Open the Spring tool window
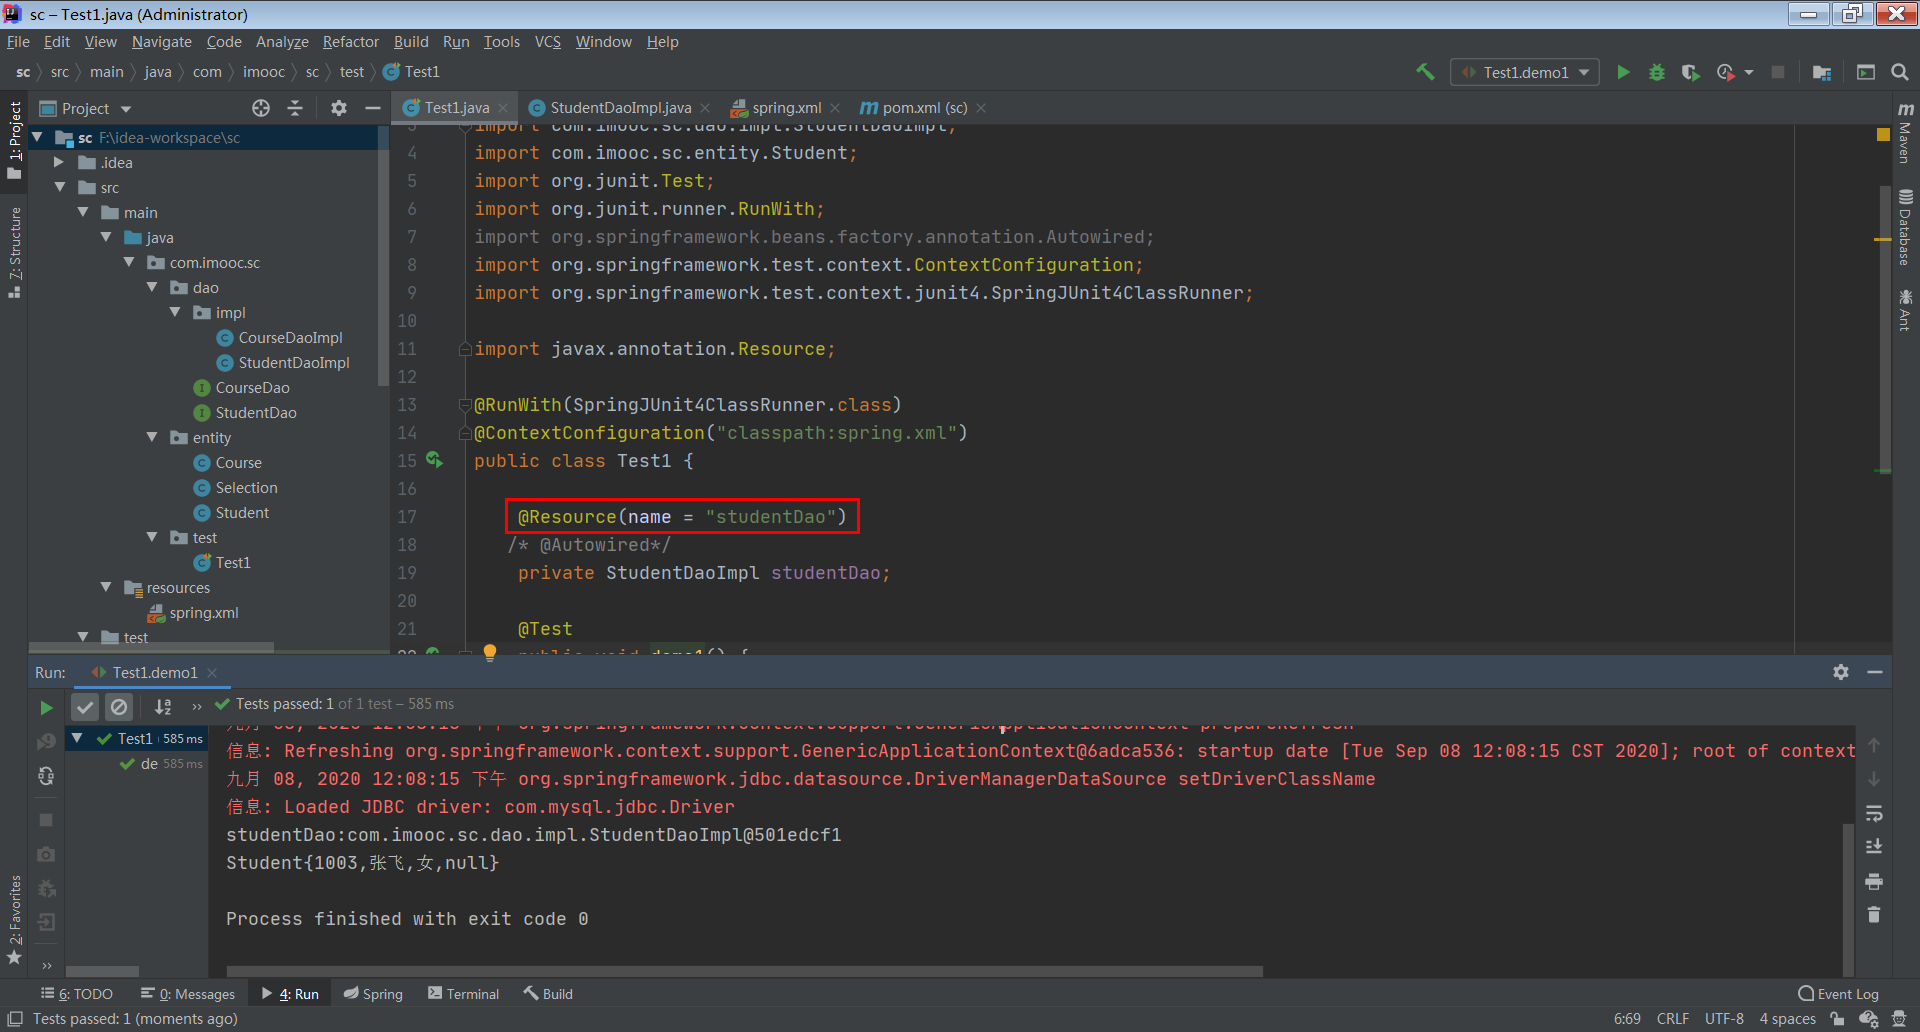 point(373,994)
